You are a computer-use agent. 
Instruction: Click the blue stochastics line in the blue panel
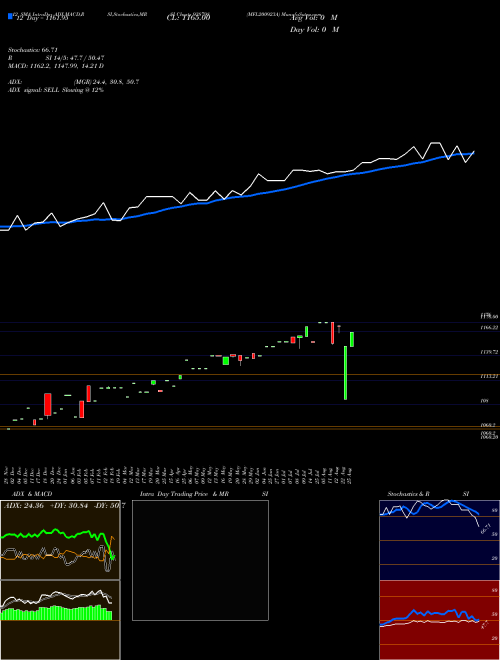429,507
